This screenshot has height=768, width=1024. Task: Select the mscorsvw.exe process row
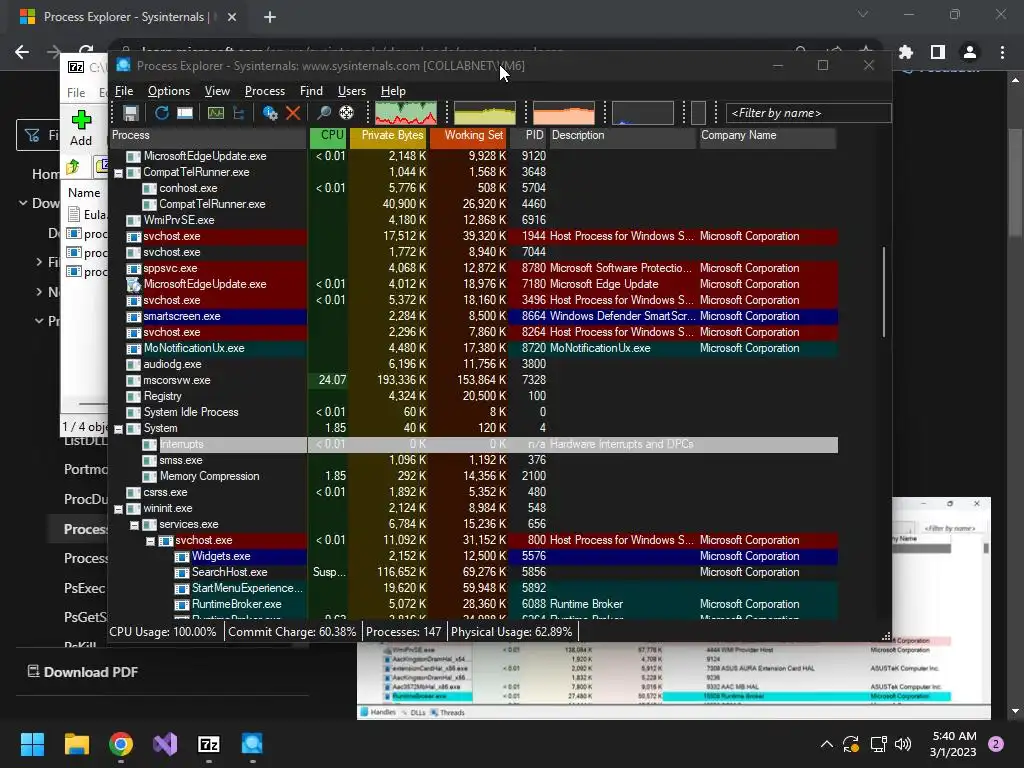pos(473,380)
